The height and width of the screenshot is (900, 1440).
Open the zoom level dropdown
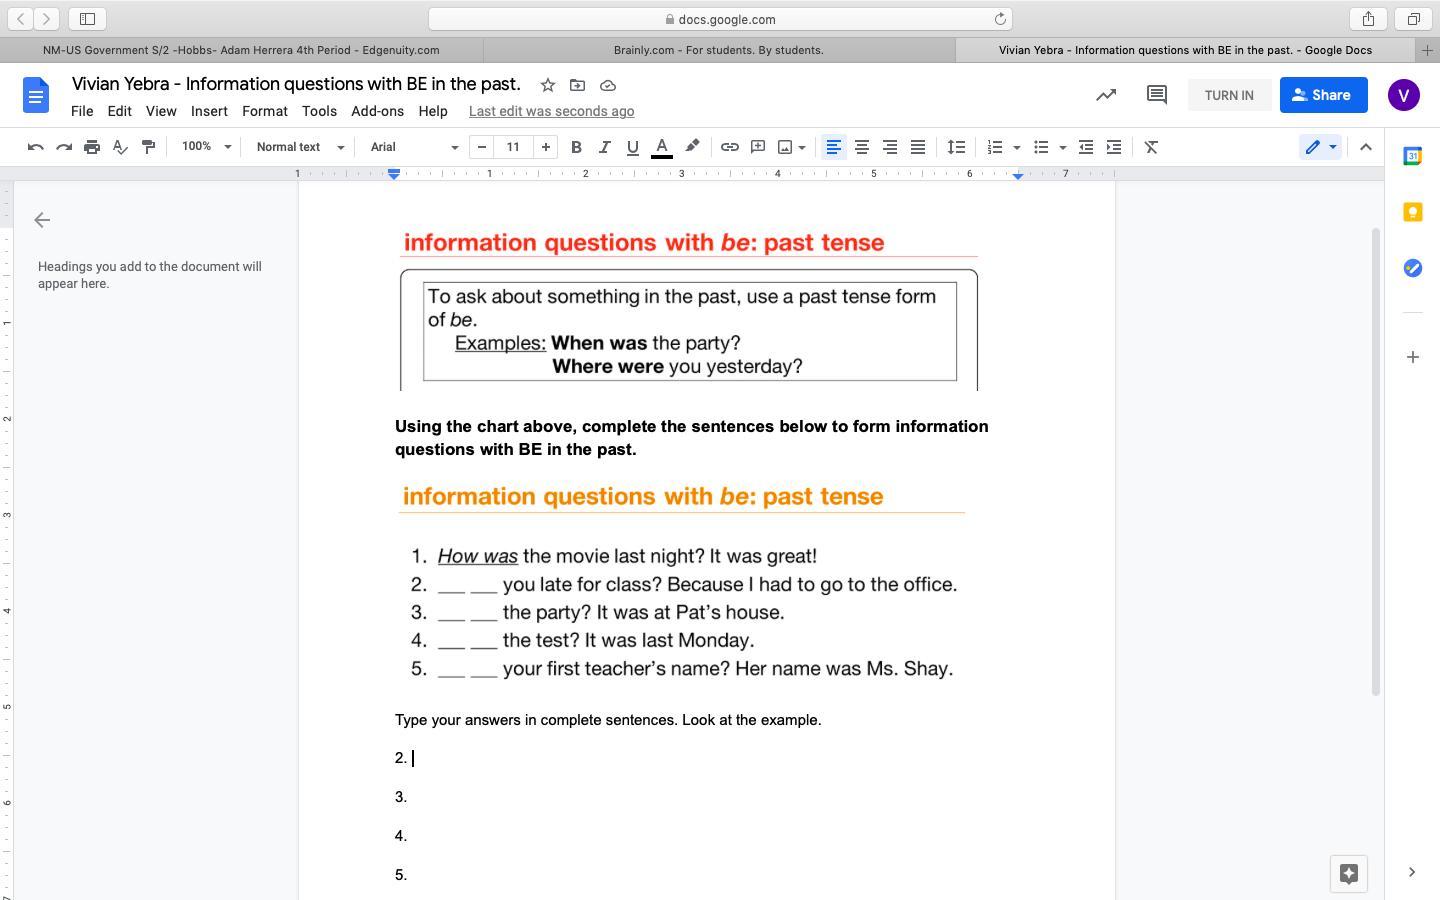tap(206, 147)
